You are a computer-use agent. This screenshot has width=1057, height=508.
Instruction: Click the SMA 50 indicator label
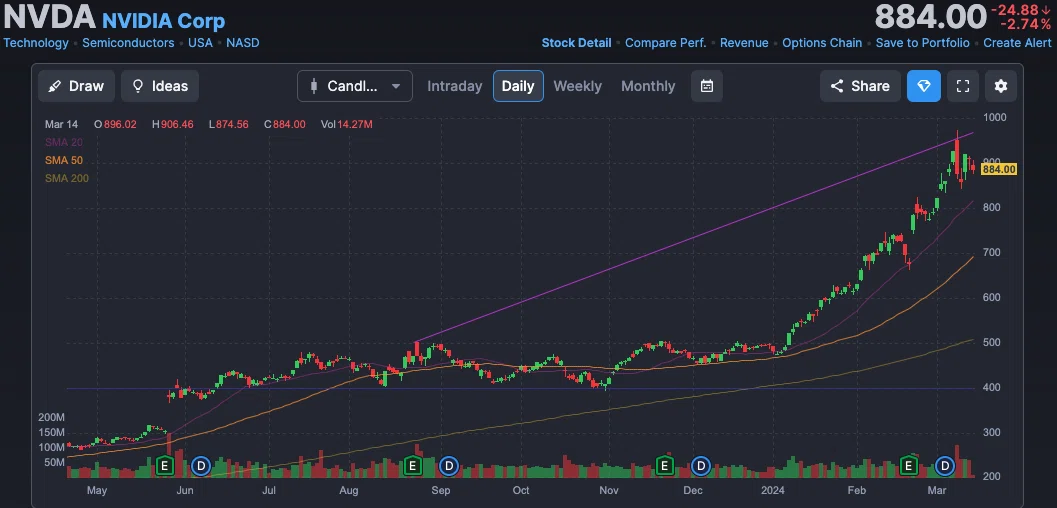pyautogui.click(x=64, y=160)
